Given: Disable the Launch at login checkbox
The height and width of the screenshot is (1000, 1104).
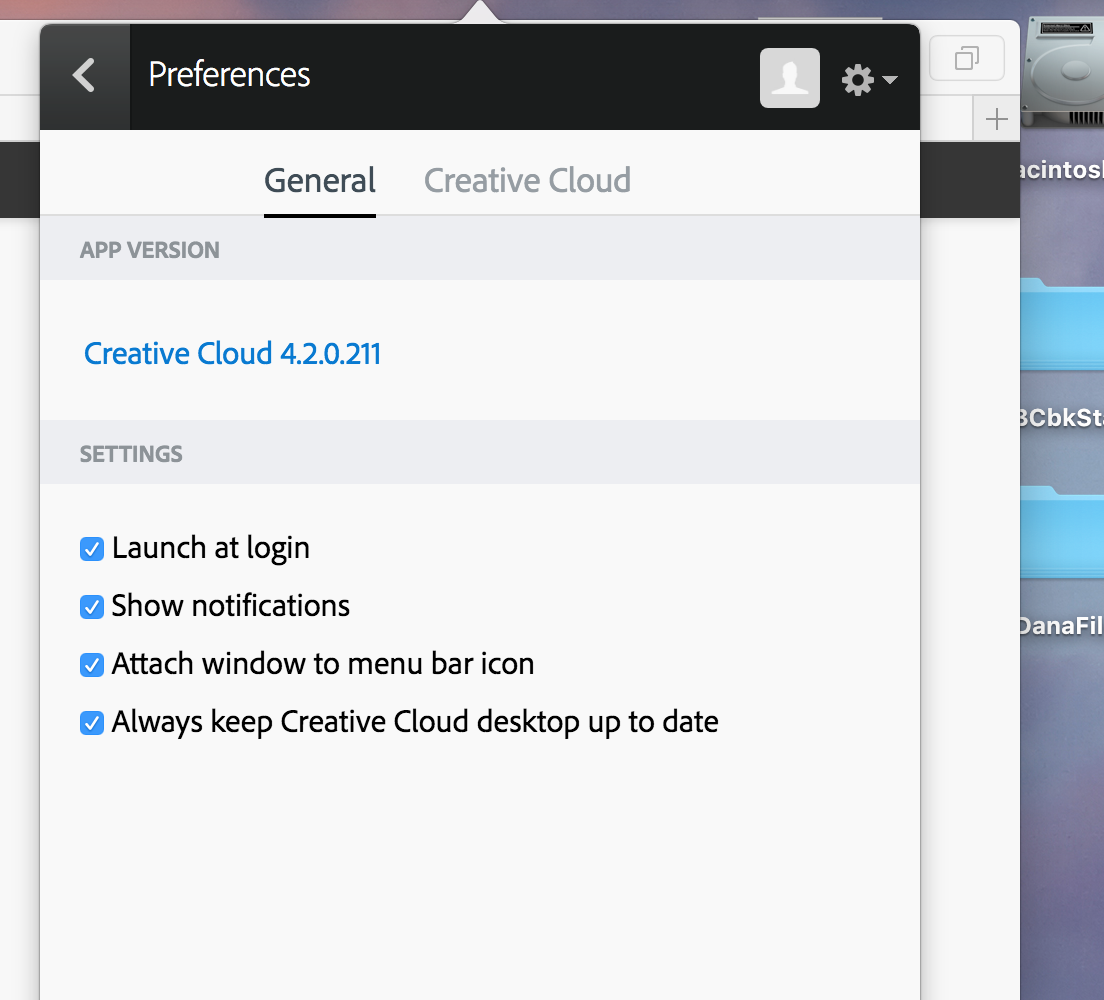Looking at the screenshot, I should tap(92, 549).
